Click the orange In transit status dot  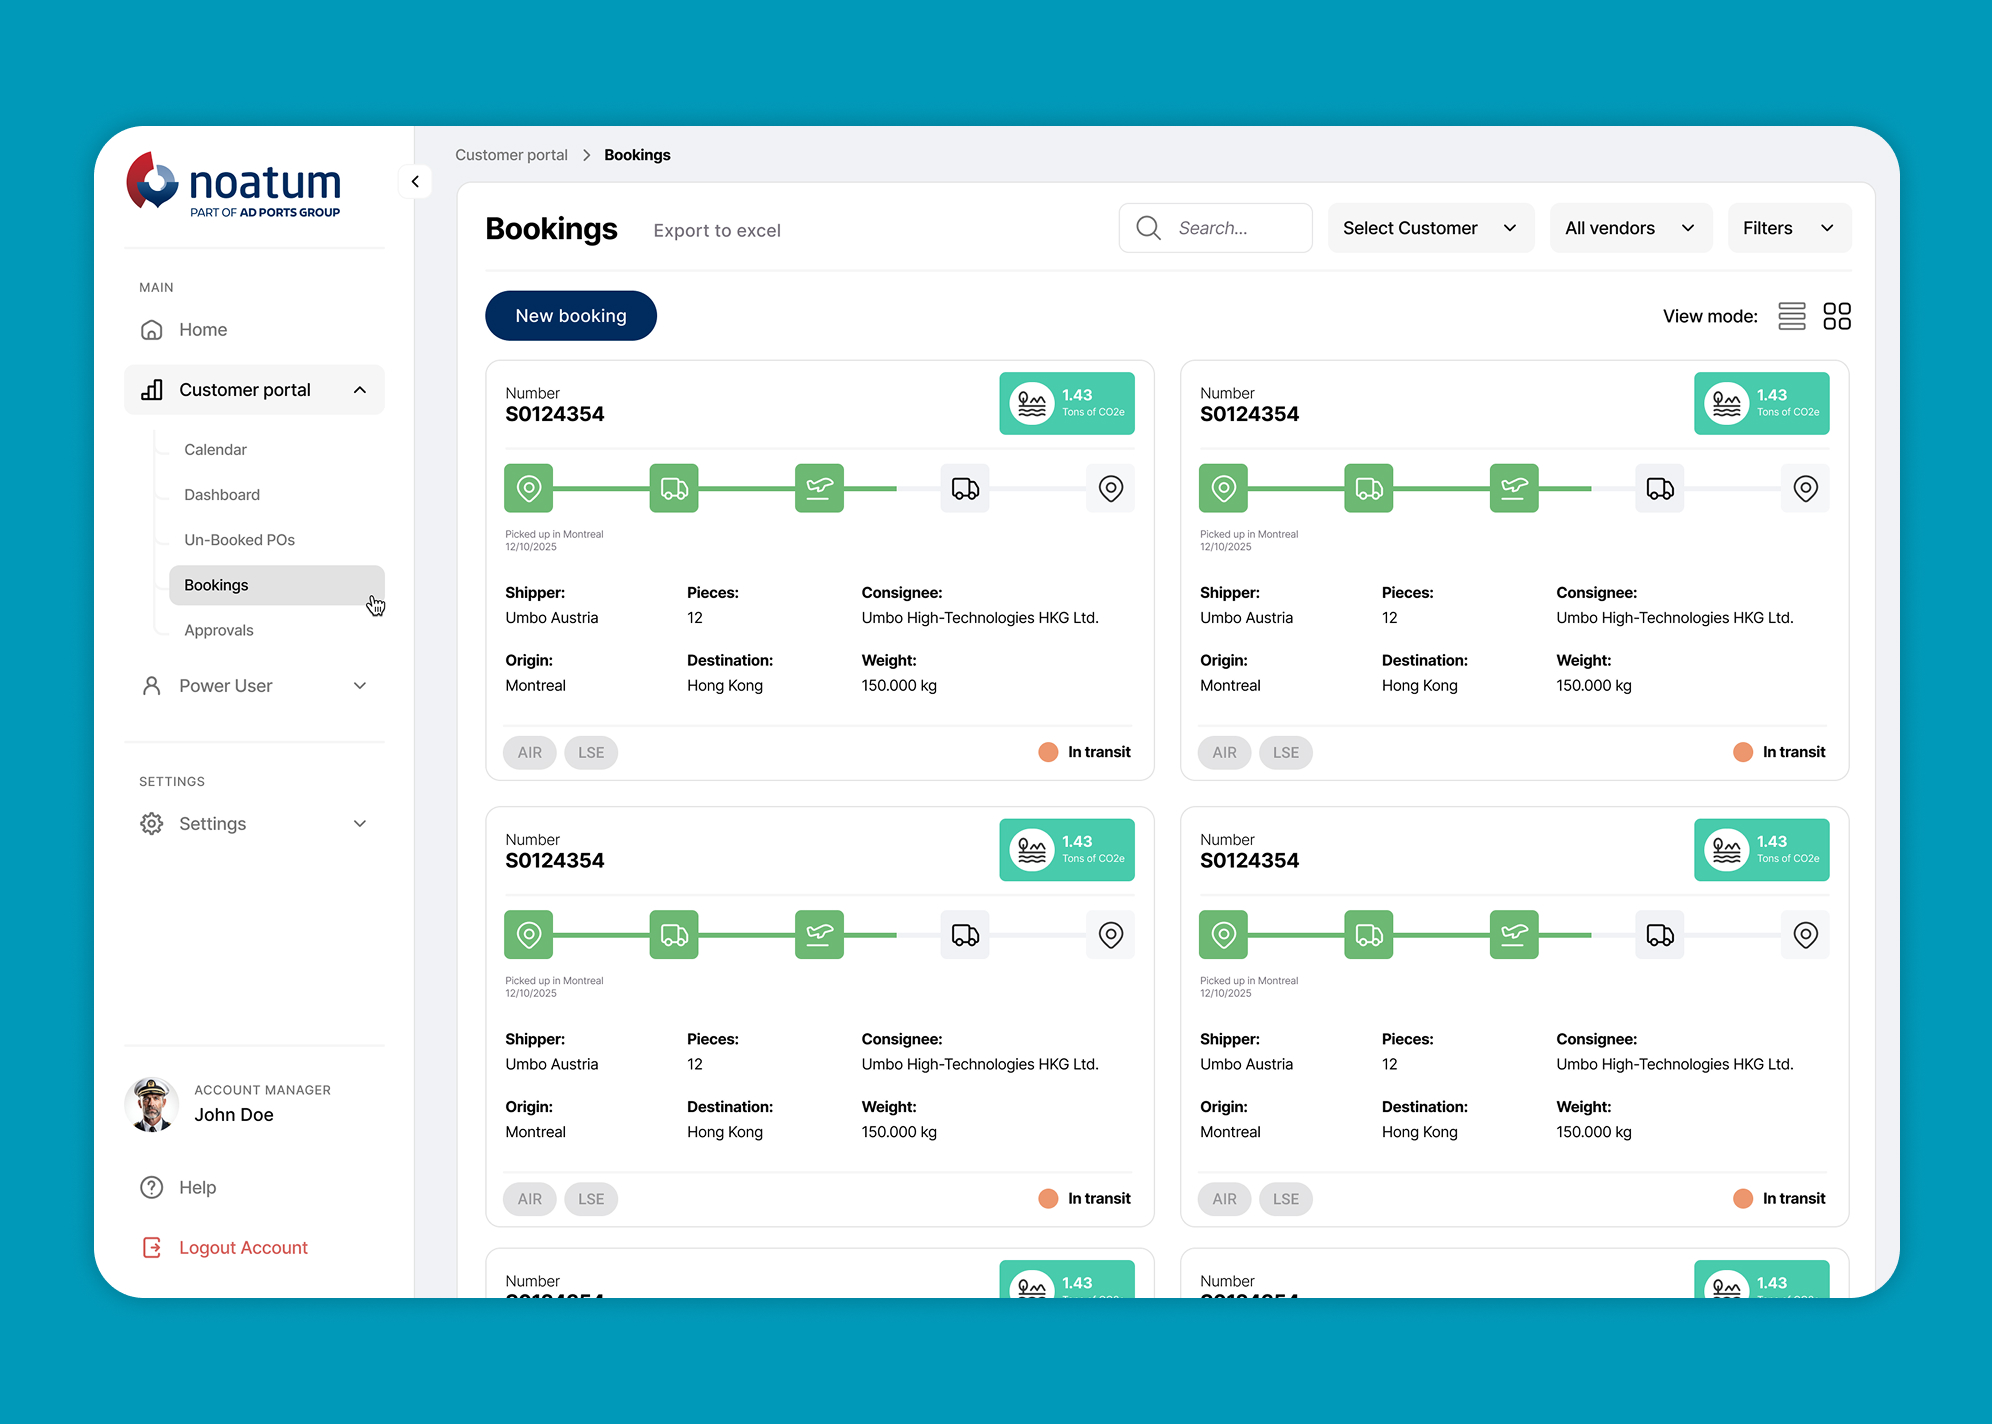point(1047,752)
